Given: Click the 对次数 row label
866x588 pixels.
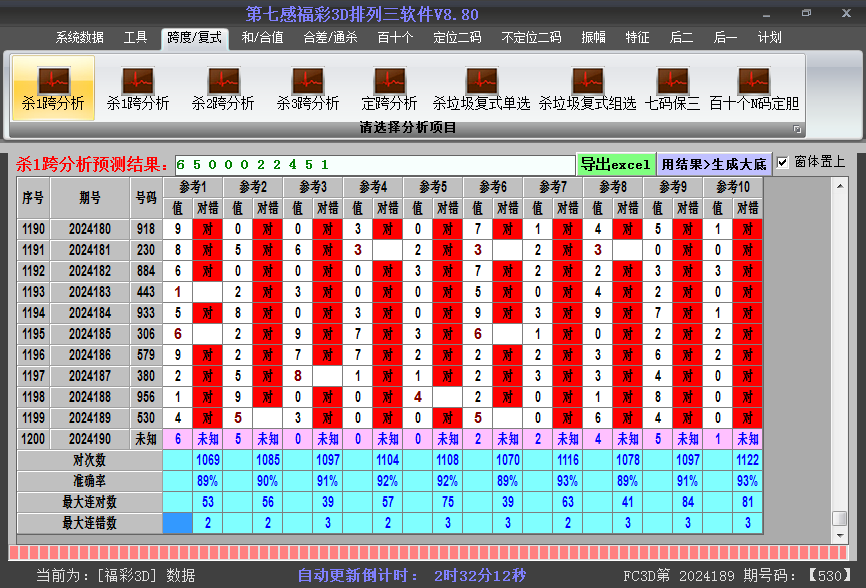Looking at the screenshot, I should pos(89,460).
